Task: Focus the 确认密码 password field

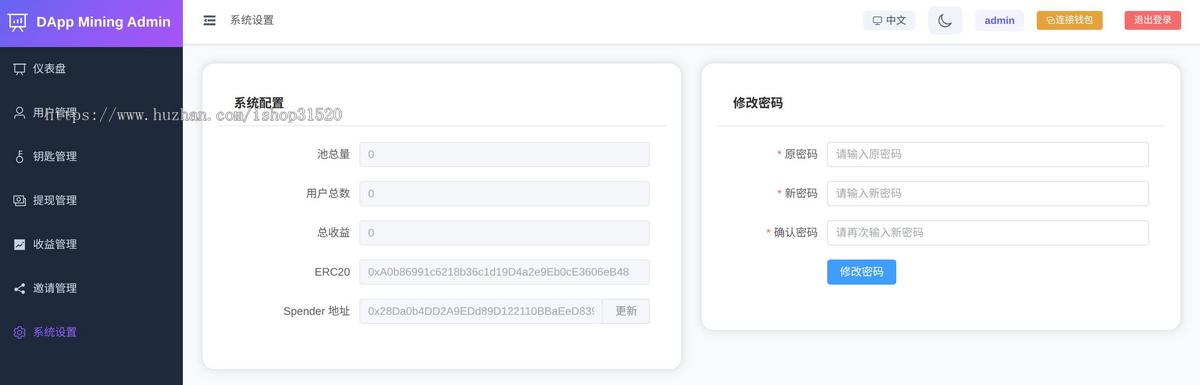Action: (x=987, y=232)
